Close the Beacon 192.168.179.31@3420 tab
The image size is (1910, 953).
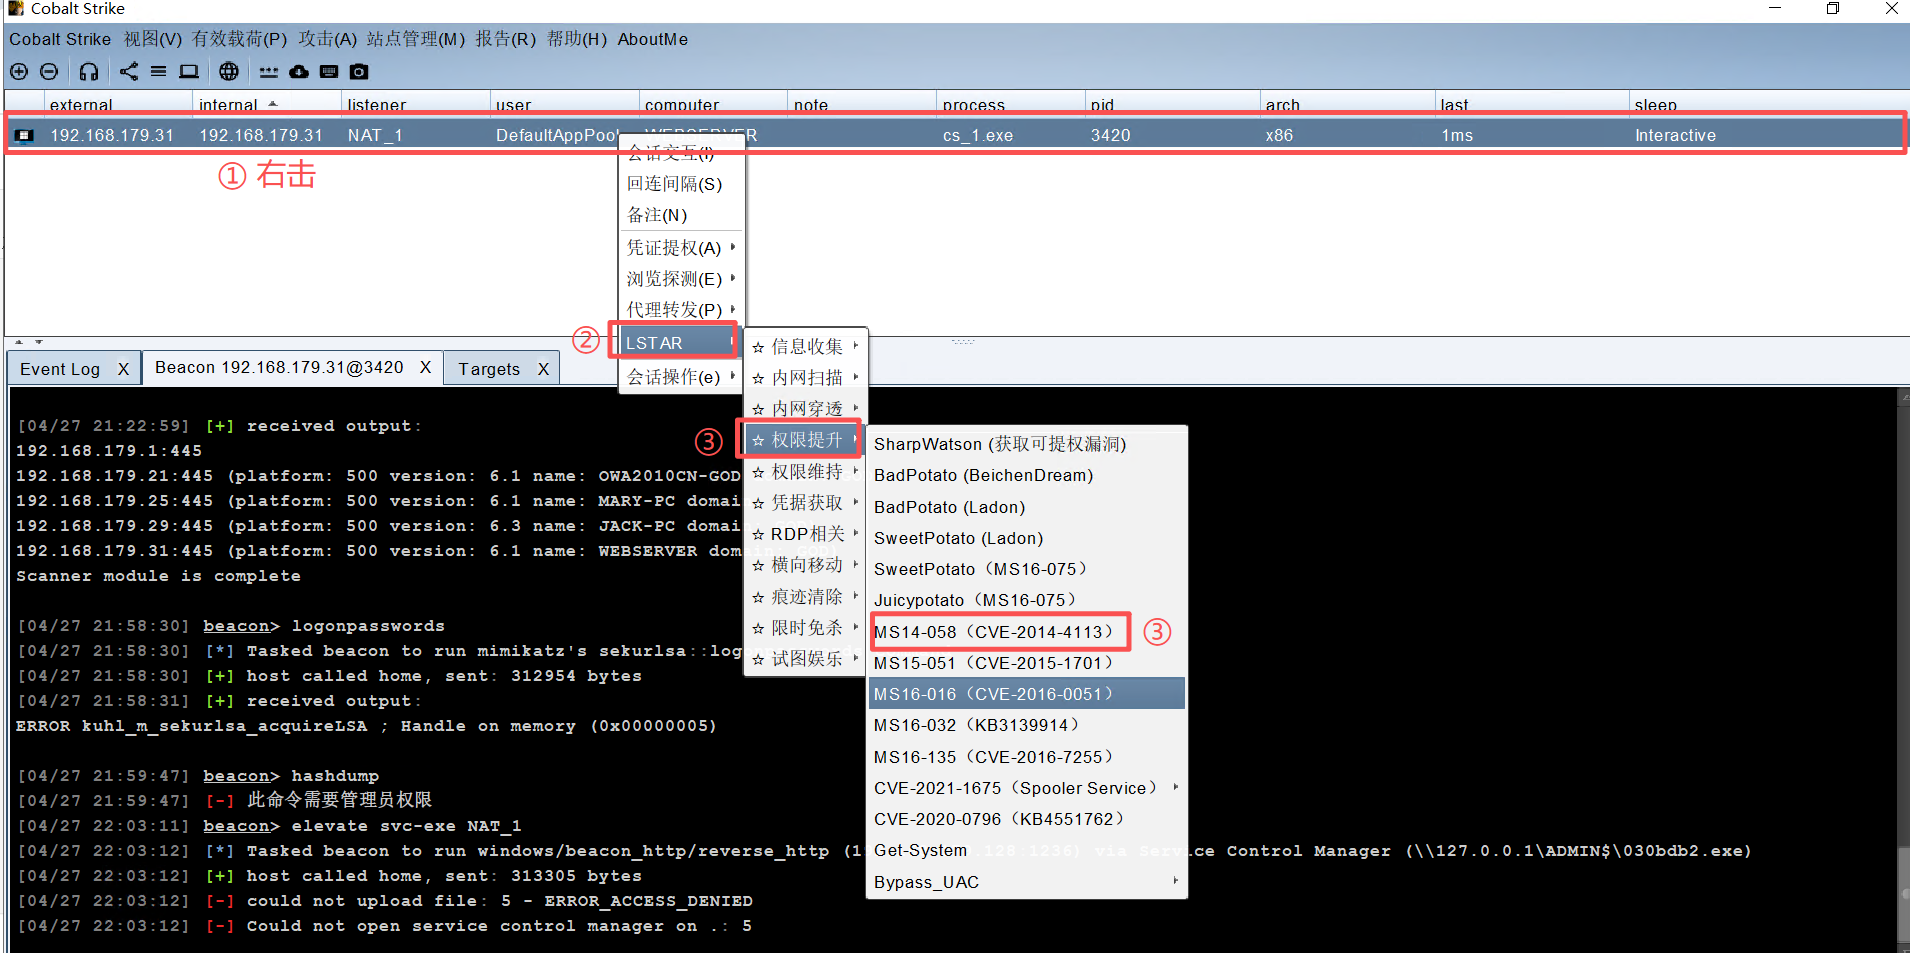pyautogui.click(x=425, y=367)
